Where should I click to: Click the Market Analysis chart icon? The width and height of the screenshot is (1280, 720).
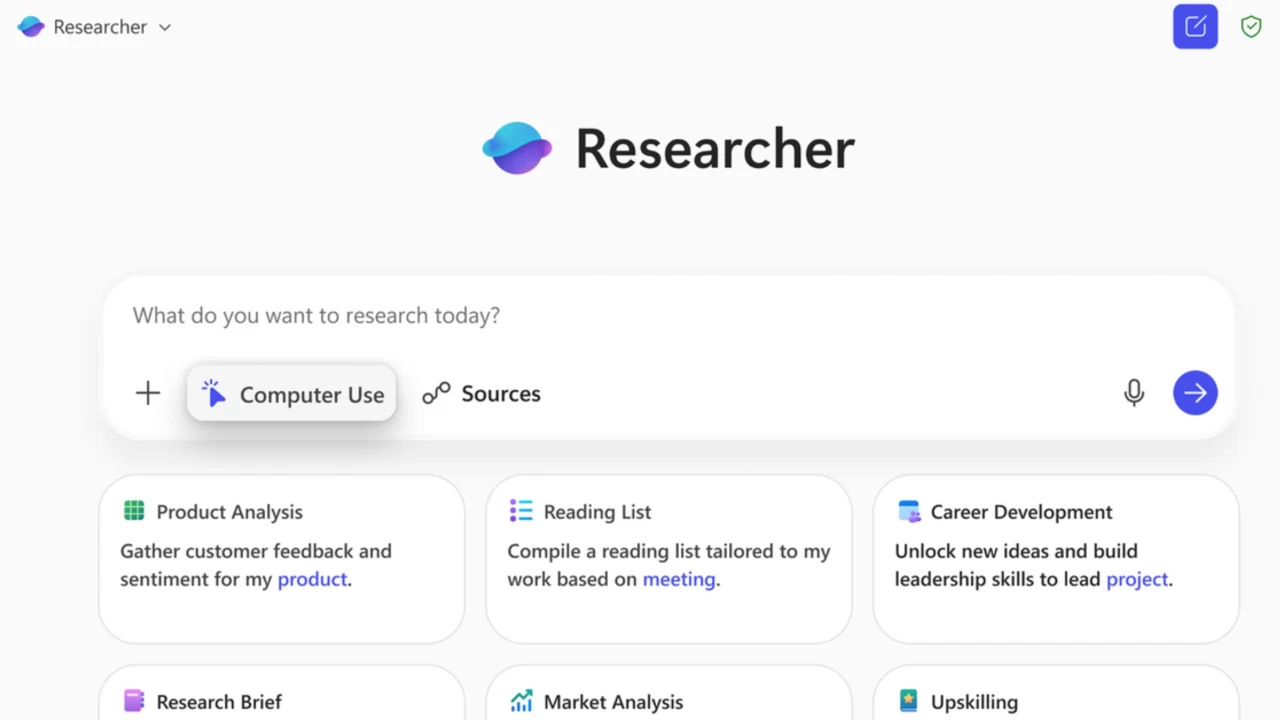[521, 701]
